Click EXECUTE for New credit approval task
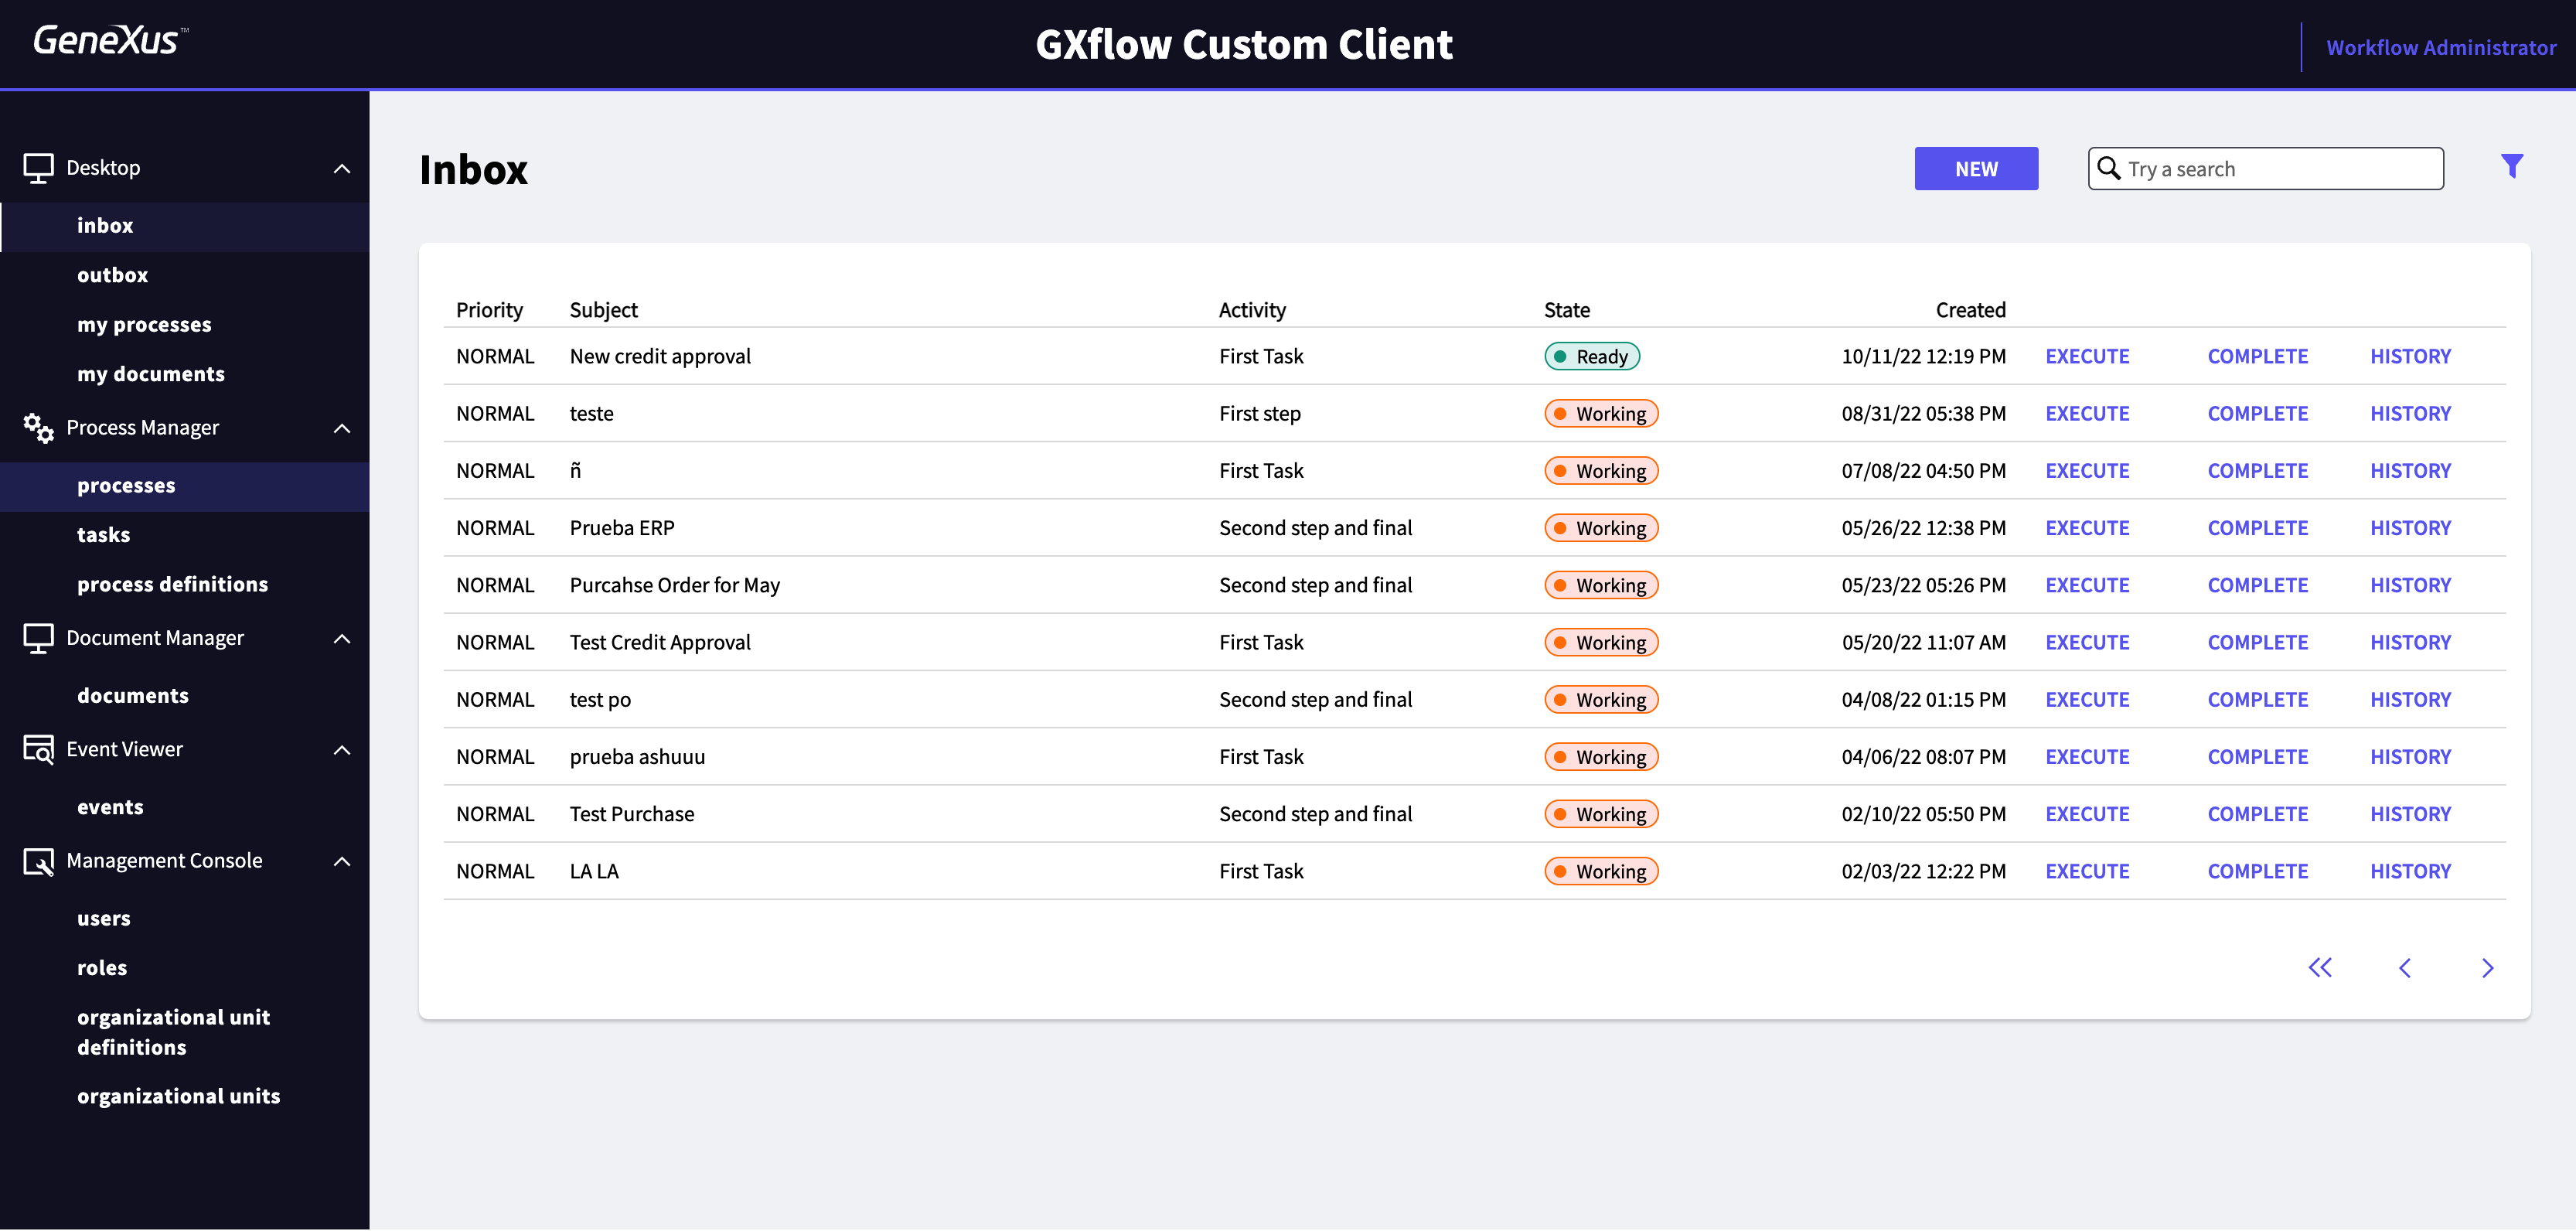The image size is (2576, 1231). coord(2087,355)
